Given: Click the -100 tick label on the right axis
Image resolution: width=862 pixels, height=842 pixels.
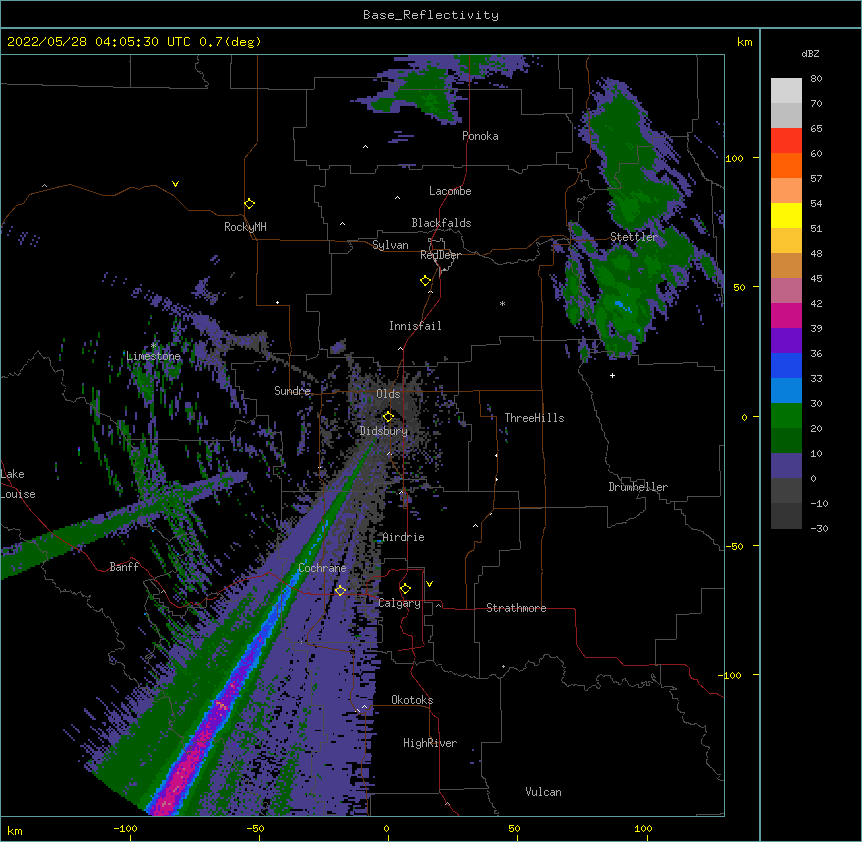Looking at the screenshot, I should tap(730, 675).
